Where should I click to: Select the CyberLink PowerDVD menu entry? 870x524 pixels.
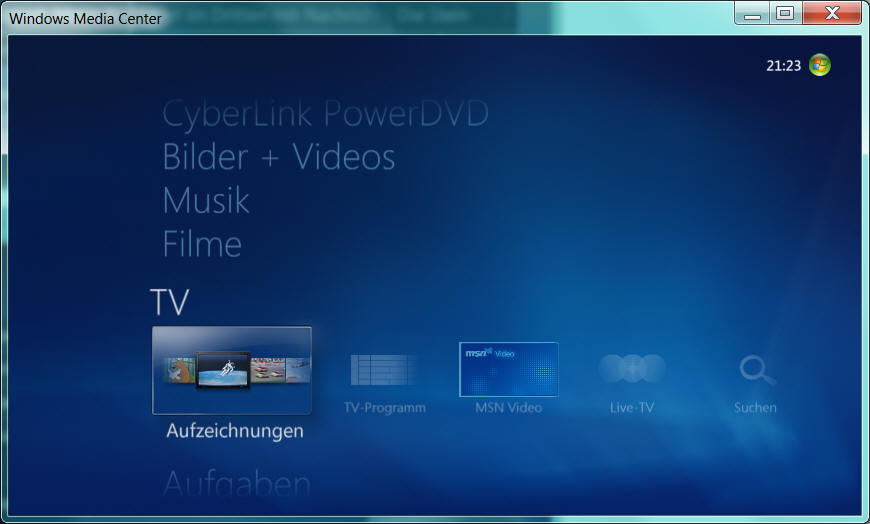pyautogui.click(x=325, y=114)
